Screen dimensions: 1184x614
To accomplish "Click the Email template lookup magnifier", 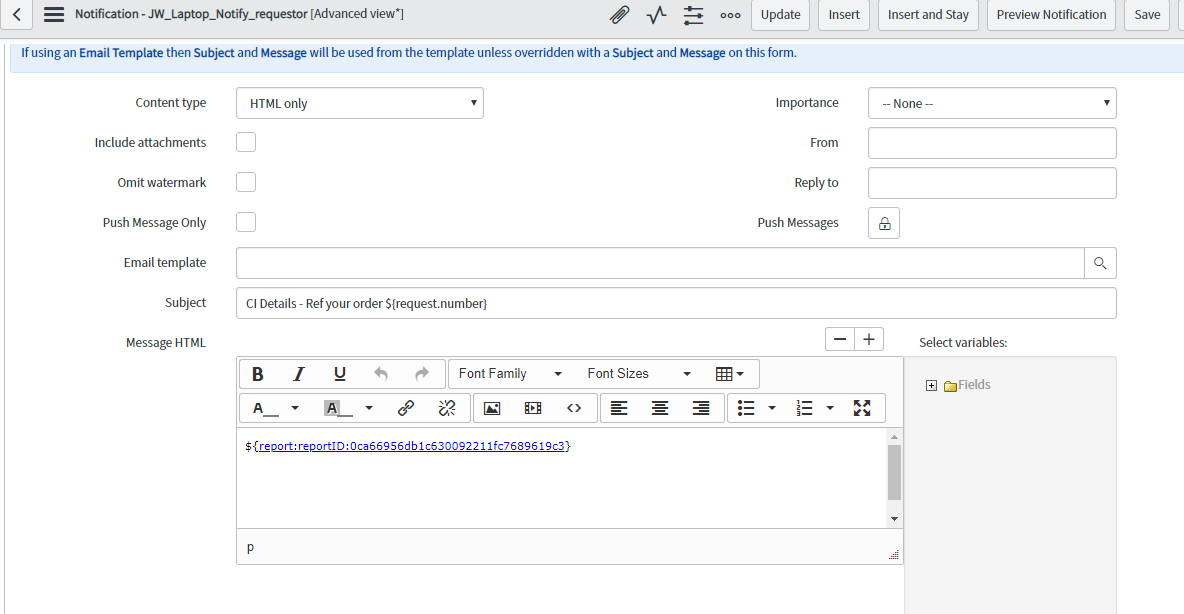I will [x=1100, y=264].
